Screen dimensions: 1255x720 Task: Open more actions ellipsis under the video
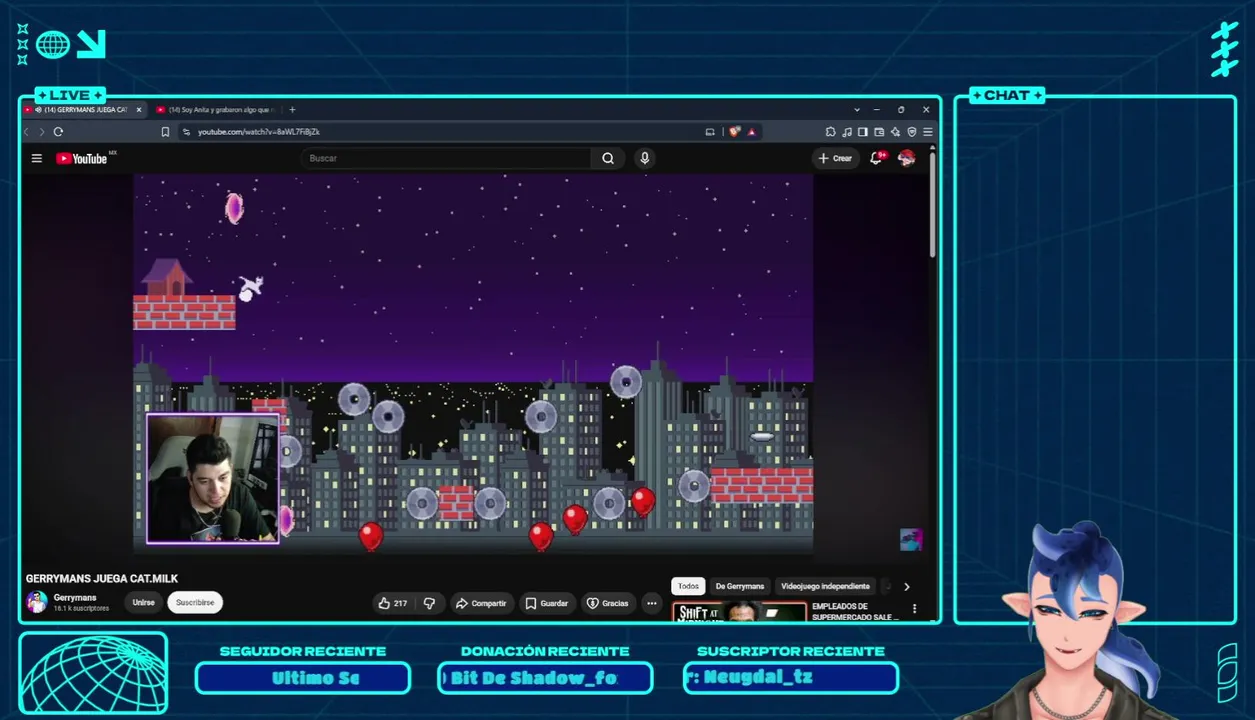coord(652,603)
